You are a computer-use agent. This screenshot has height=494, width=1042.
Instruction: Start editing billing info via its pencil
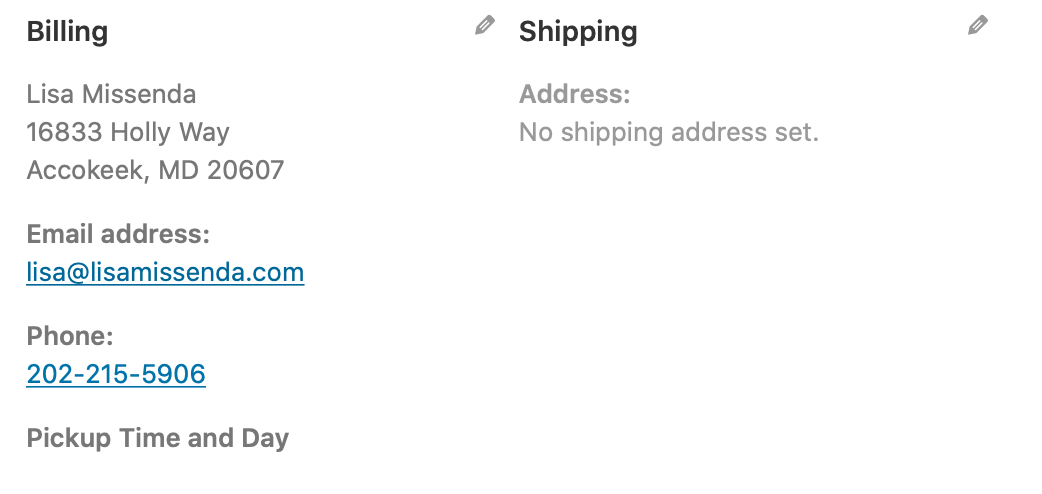pos(484,25)
